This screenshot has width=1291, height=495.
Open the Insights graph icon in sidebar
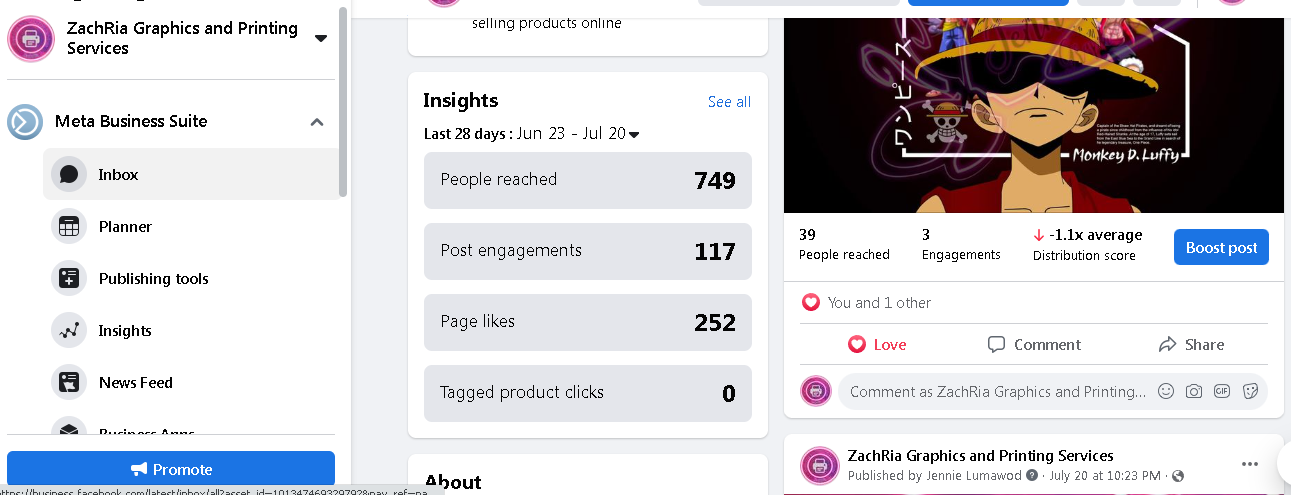tap(69, 331)
